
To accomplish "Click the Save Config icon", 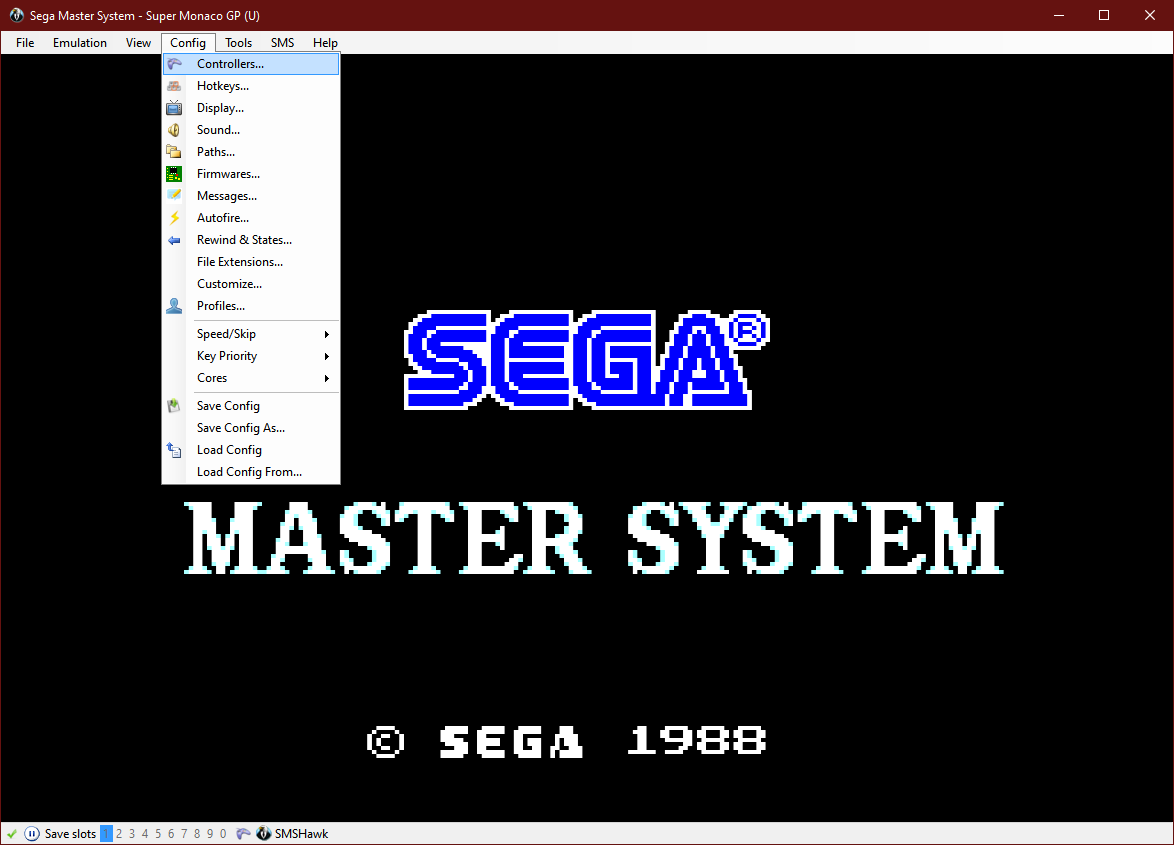I will [x=174, y=406].
